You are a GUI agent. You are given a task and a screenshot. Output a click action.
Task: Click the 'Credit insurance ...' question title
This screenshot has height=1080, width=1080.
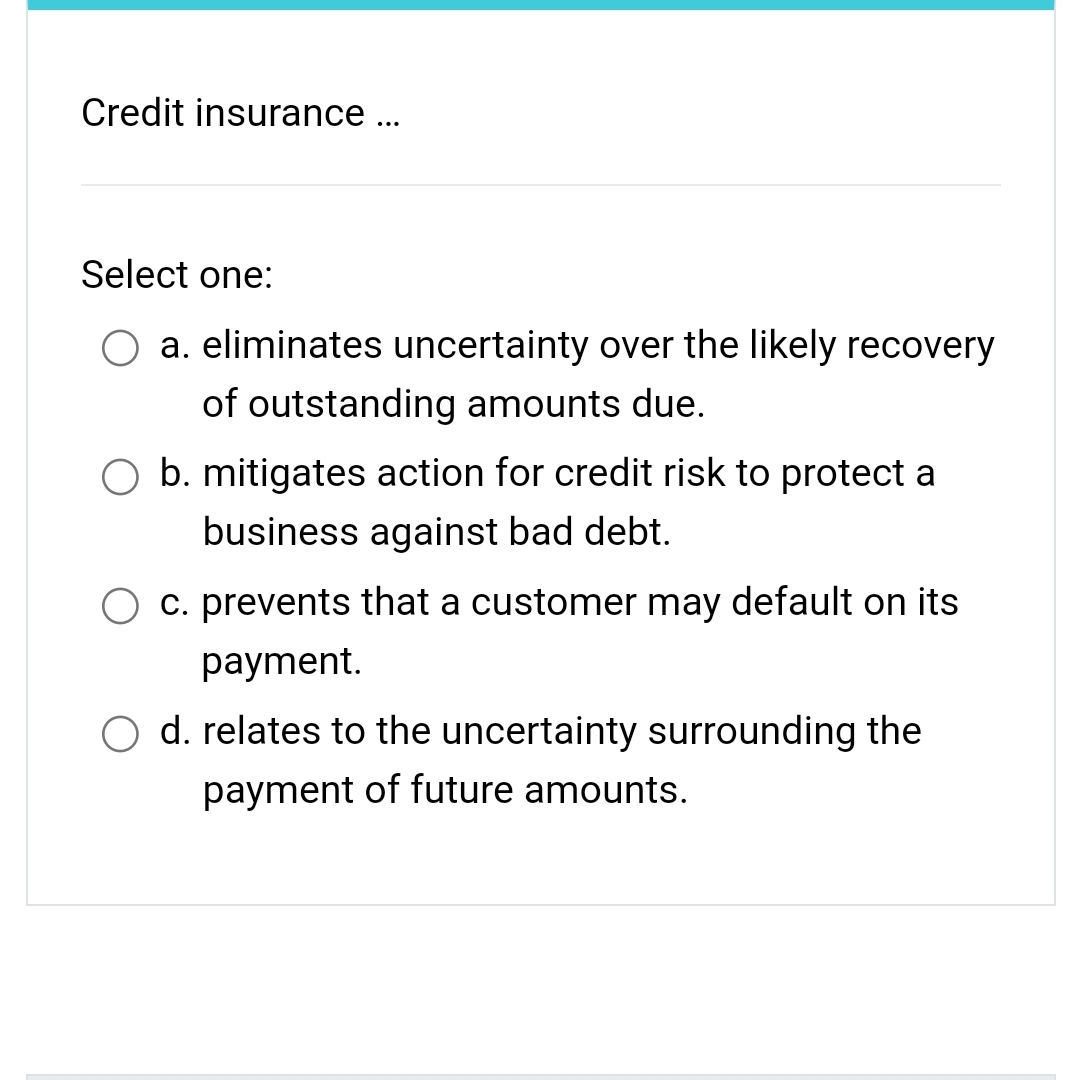[x=240, y=113]
